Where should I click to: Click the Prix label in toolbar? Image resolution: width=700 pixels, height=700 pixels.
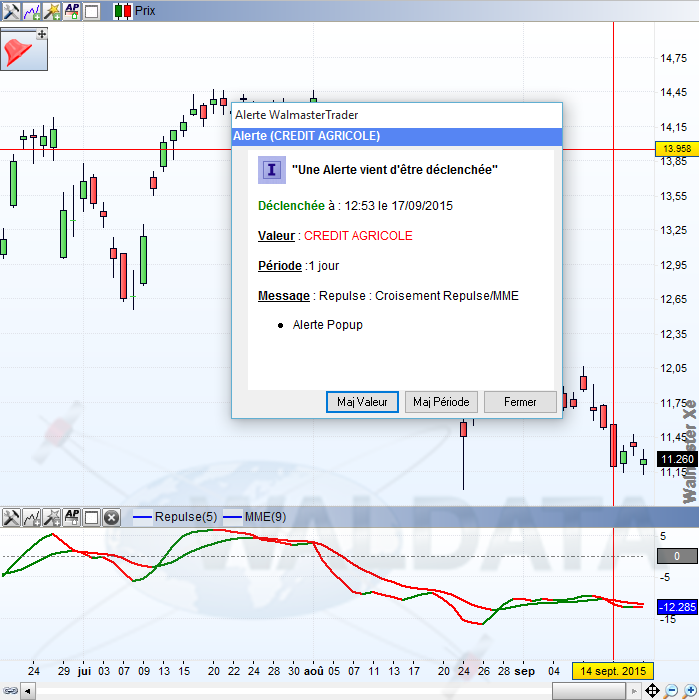point(145,11)
